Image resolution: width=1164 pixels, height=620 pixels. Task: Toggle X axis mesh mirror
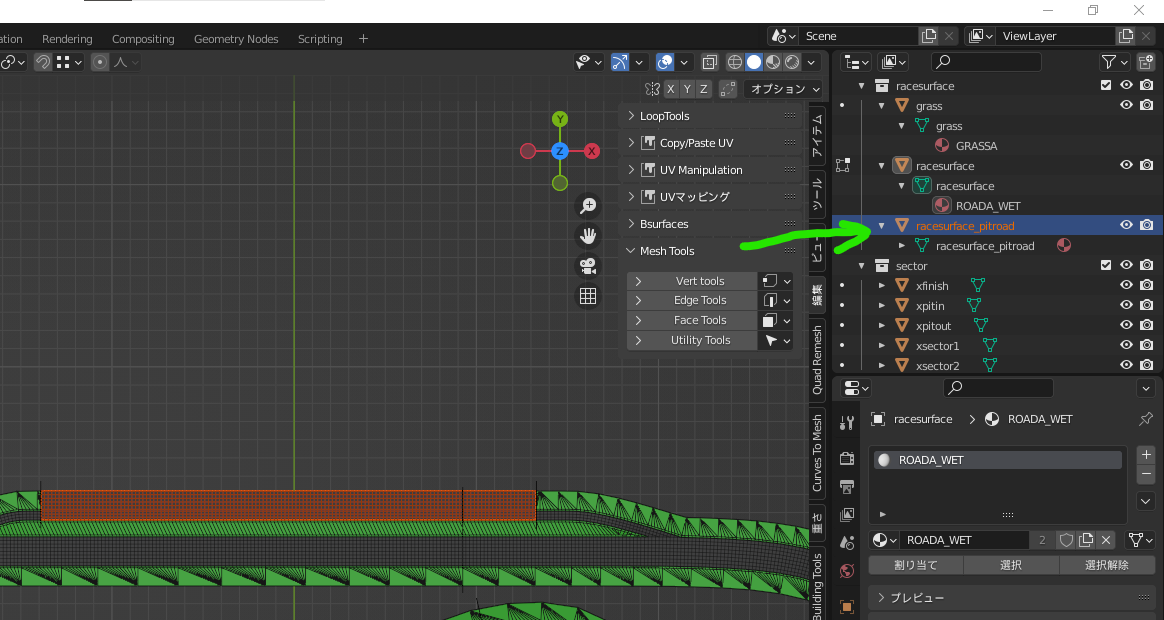(670, 89)
